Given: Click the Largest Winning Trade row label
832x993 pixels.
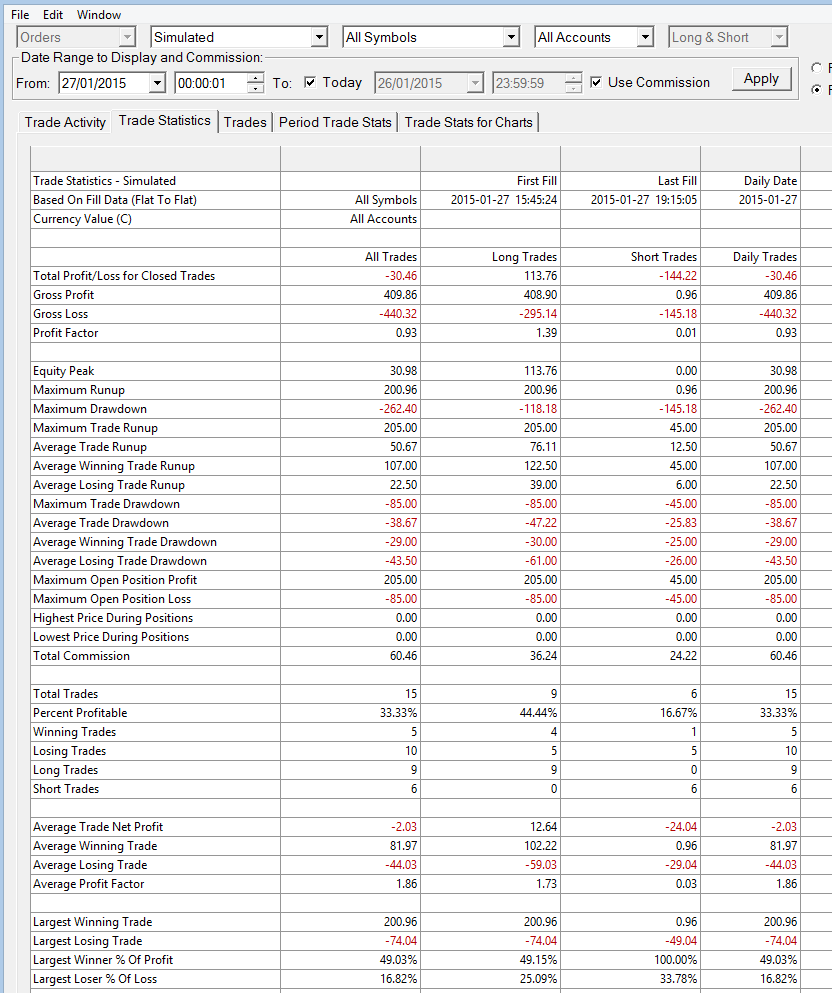Looking at the screenshot, I should coord(92,921).
